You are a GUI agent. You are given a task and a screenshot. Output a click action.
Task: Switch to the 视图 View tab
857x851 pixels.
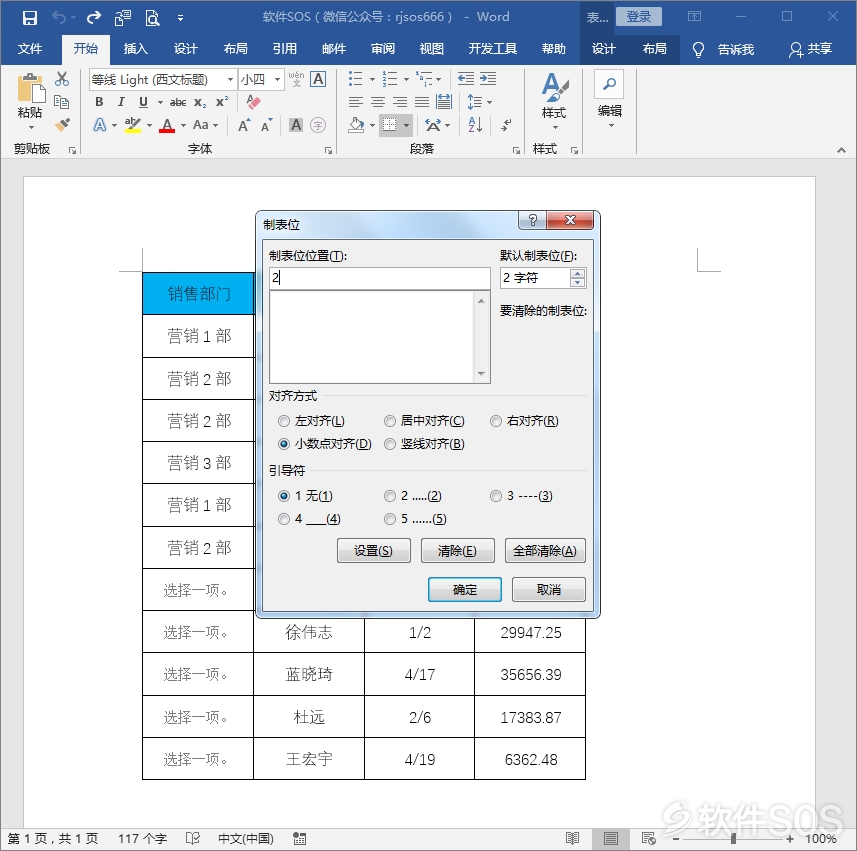coord(432,49)
